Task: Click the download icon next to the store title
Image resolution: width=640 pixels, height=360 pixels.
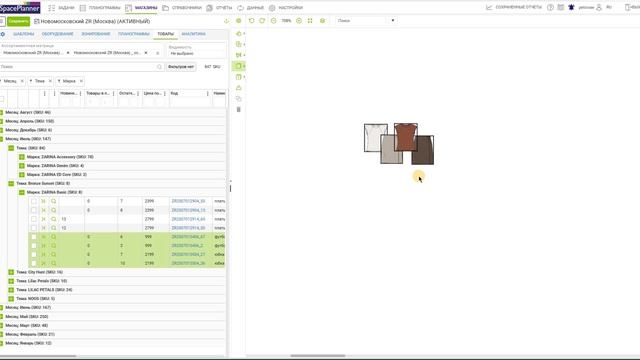Action: click(x=226, y=21)
